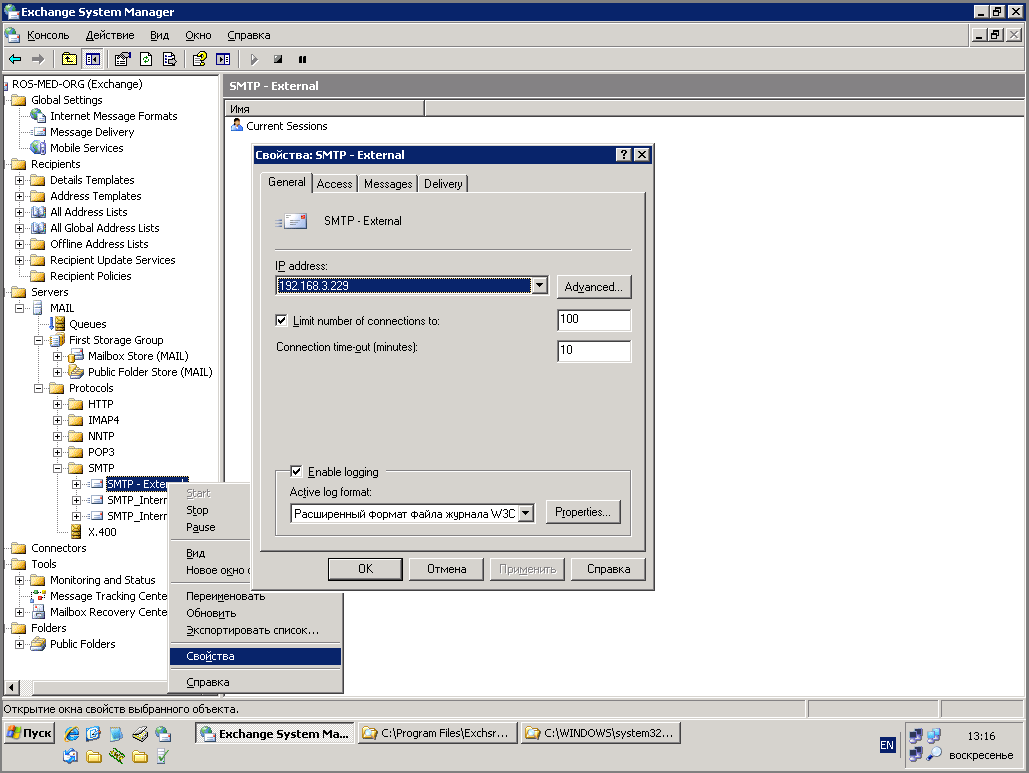Expand Details Templates node
1029x773 pixels.
click(19, 180)
